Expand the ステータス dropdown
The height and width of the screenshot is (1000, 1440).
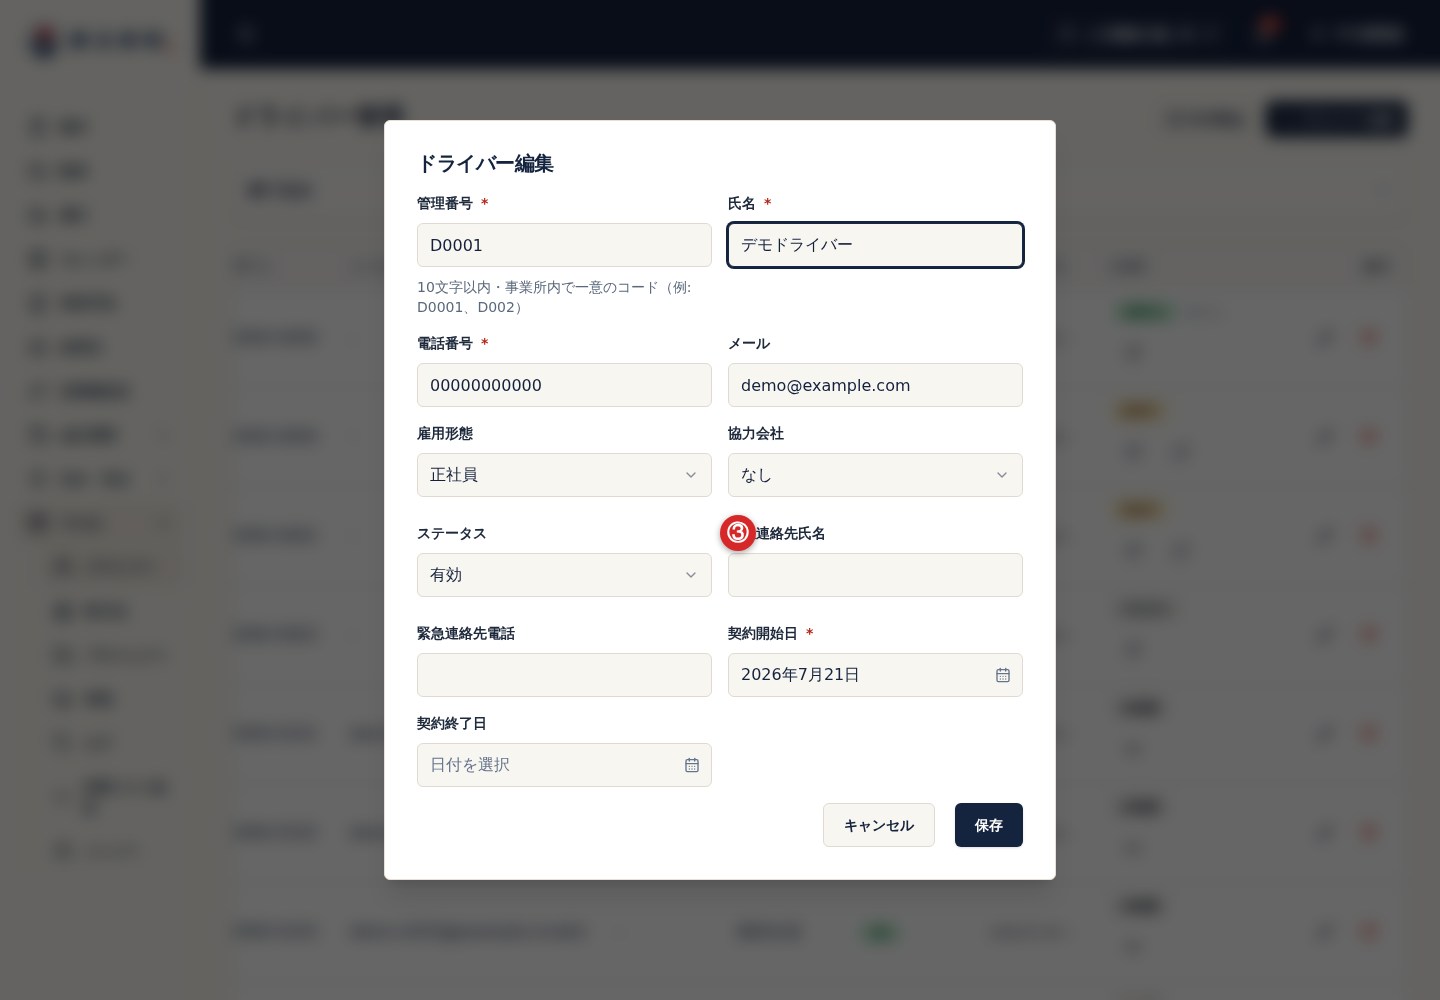pyautogui.click(x=564, y=575)
